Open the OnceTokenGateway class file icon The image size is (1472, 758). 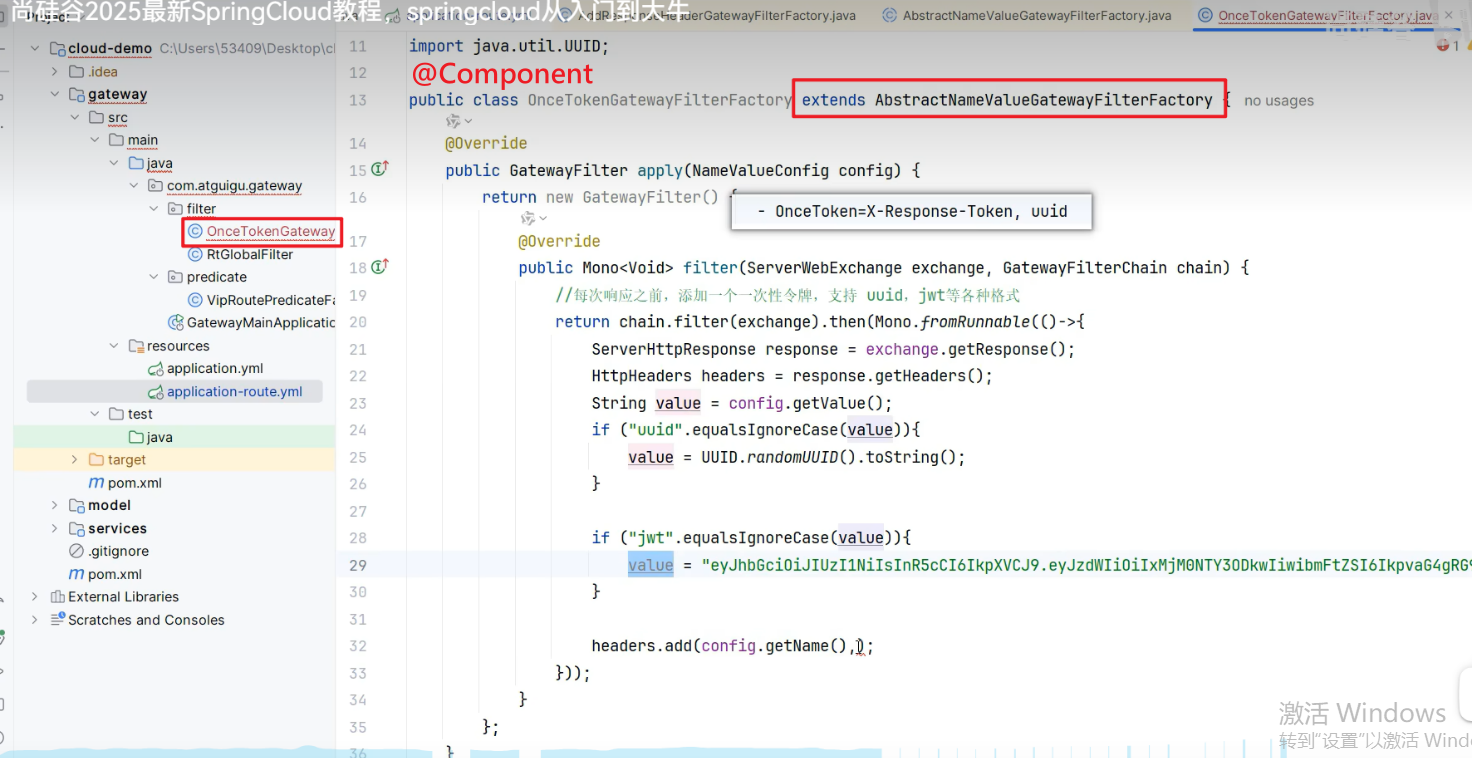click(195, 232)
